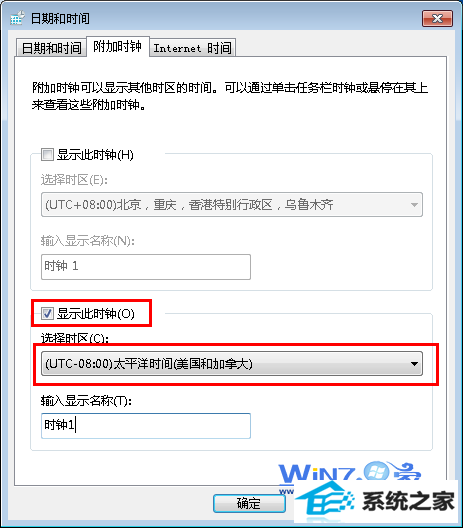Click the Date and Time title bar icon
463x528 pixels.
click(17, 18)
